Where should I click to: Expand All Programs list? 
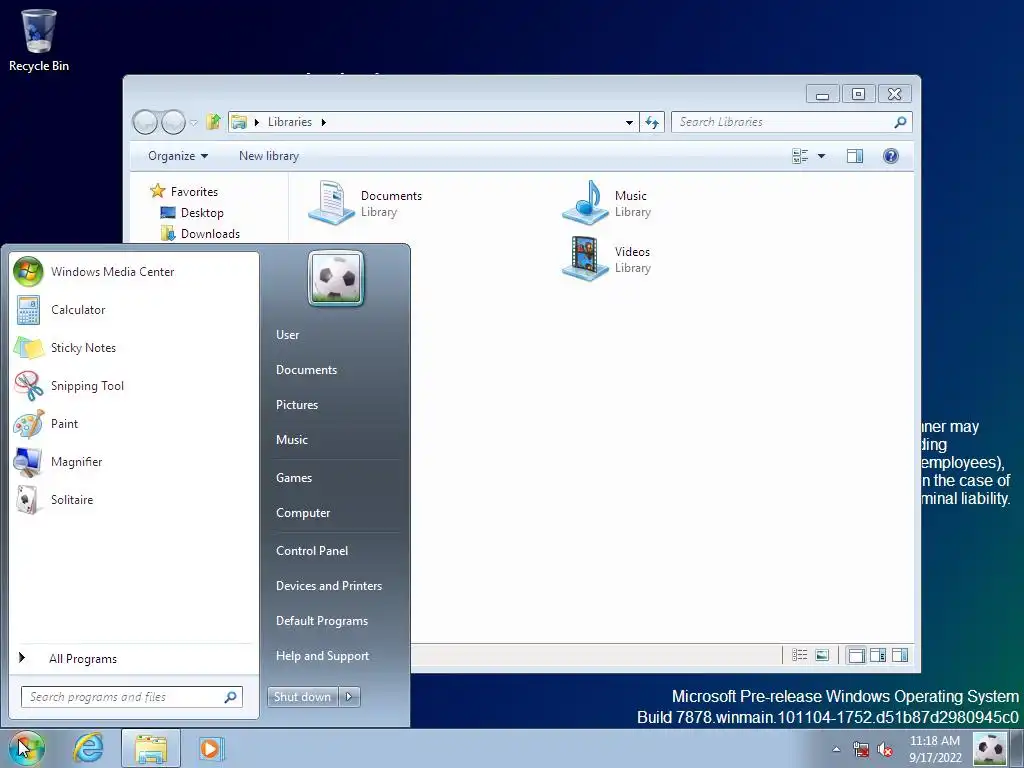[134, 658]
